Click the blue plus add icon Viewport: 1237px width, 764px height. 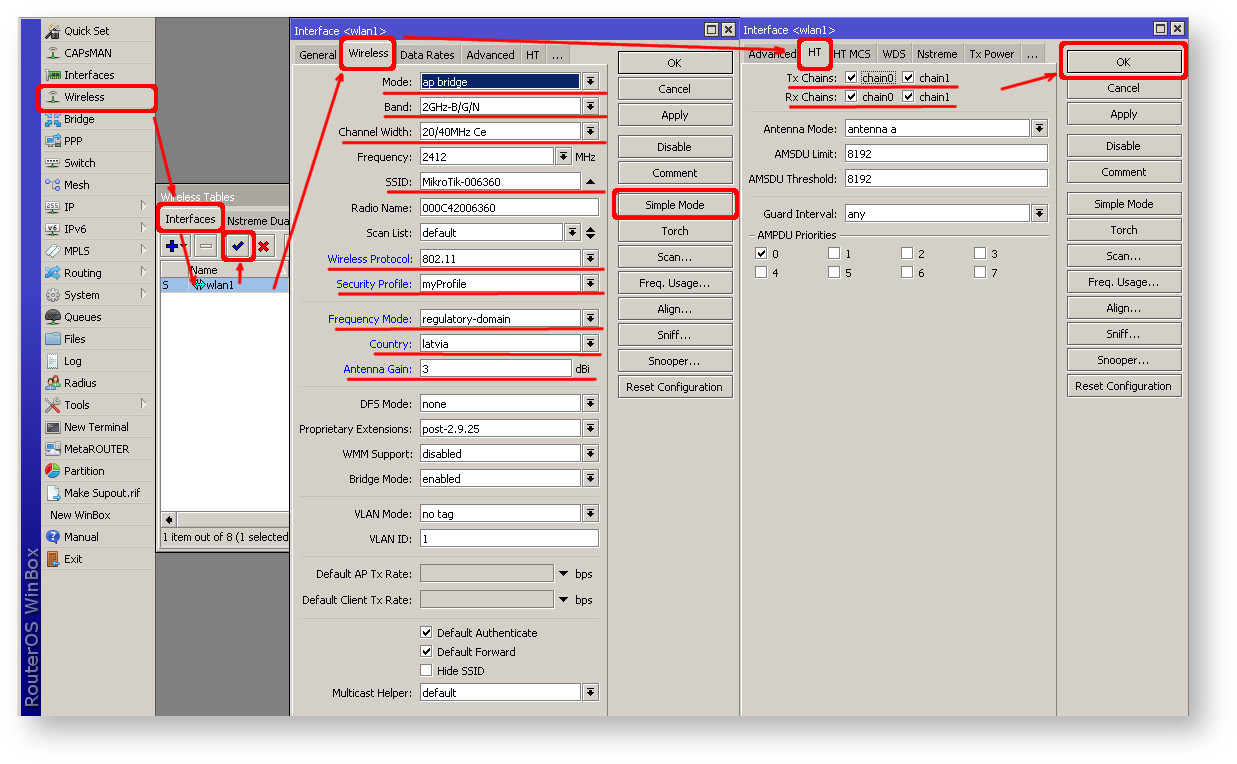point(172,246)
